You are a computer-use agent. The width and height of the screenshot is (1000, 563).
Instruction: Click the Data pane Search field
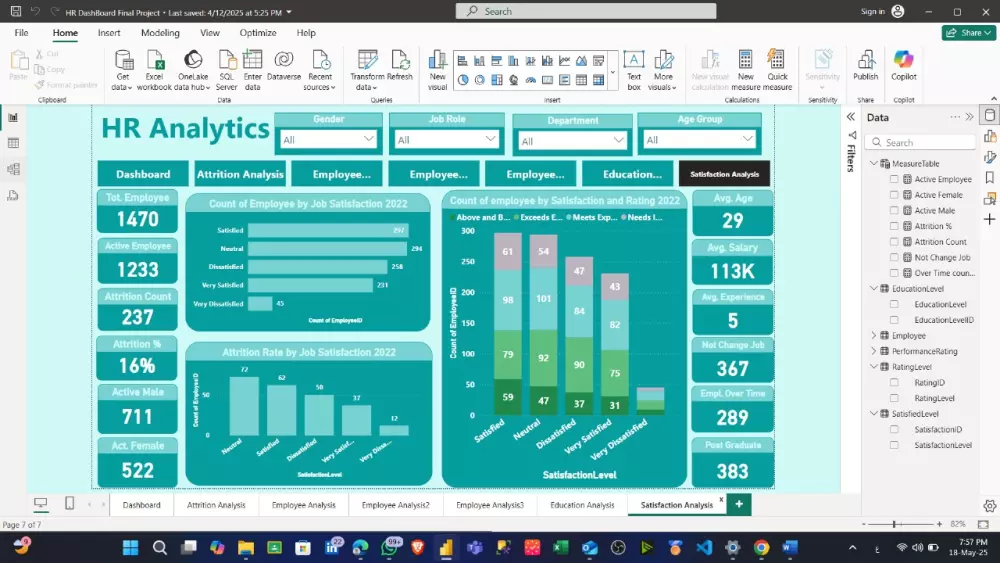[920, 142]
